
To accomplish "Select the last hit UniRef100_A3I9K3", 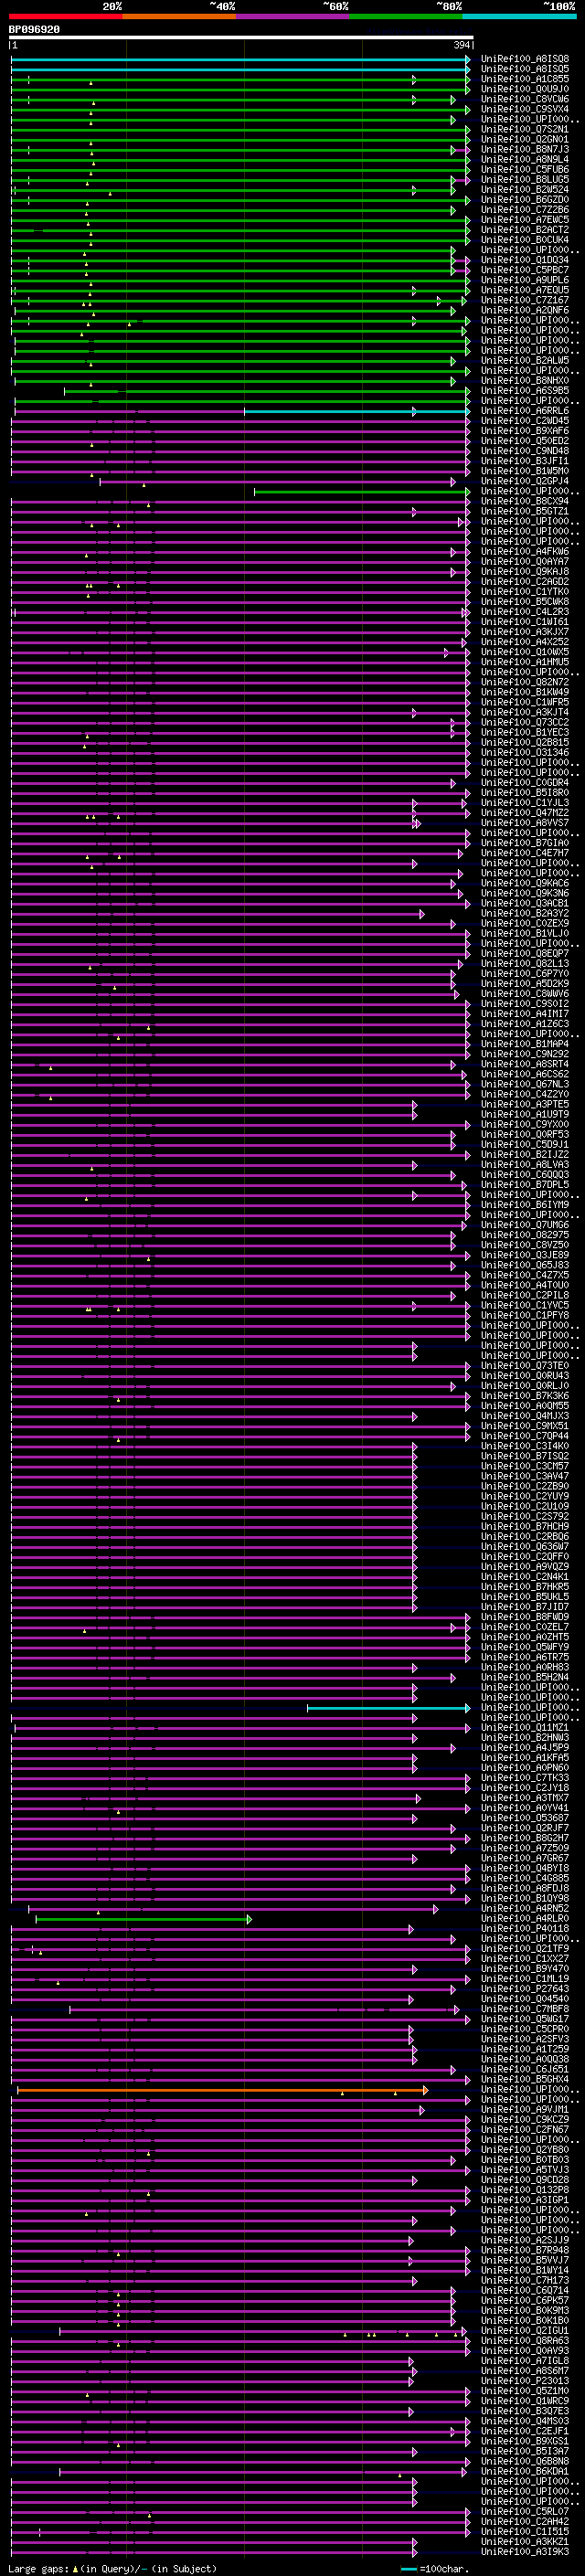I will point(524,2551).
